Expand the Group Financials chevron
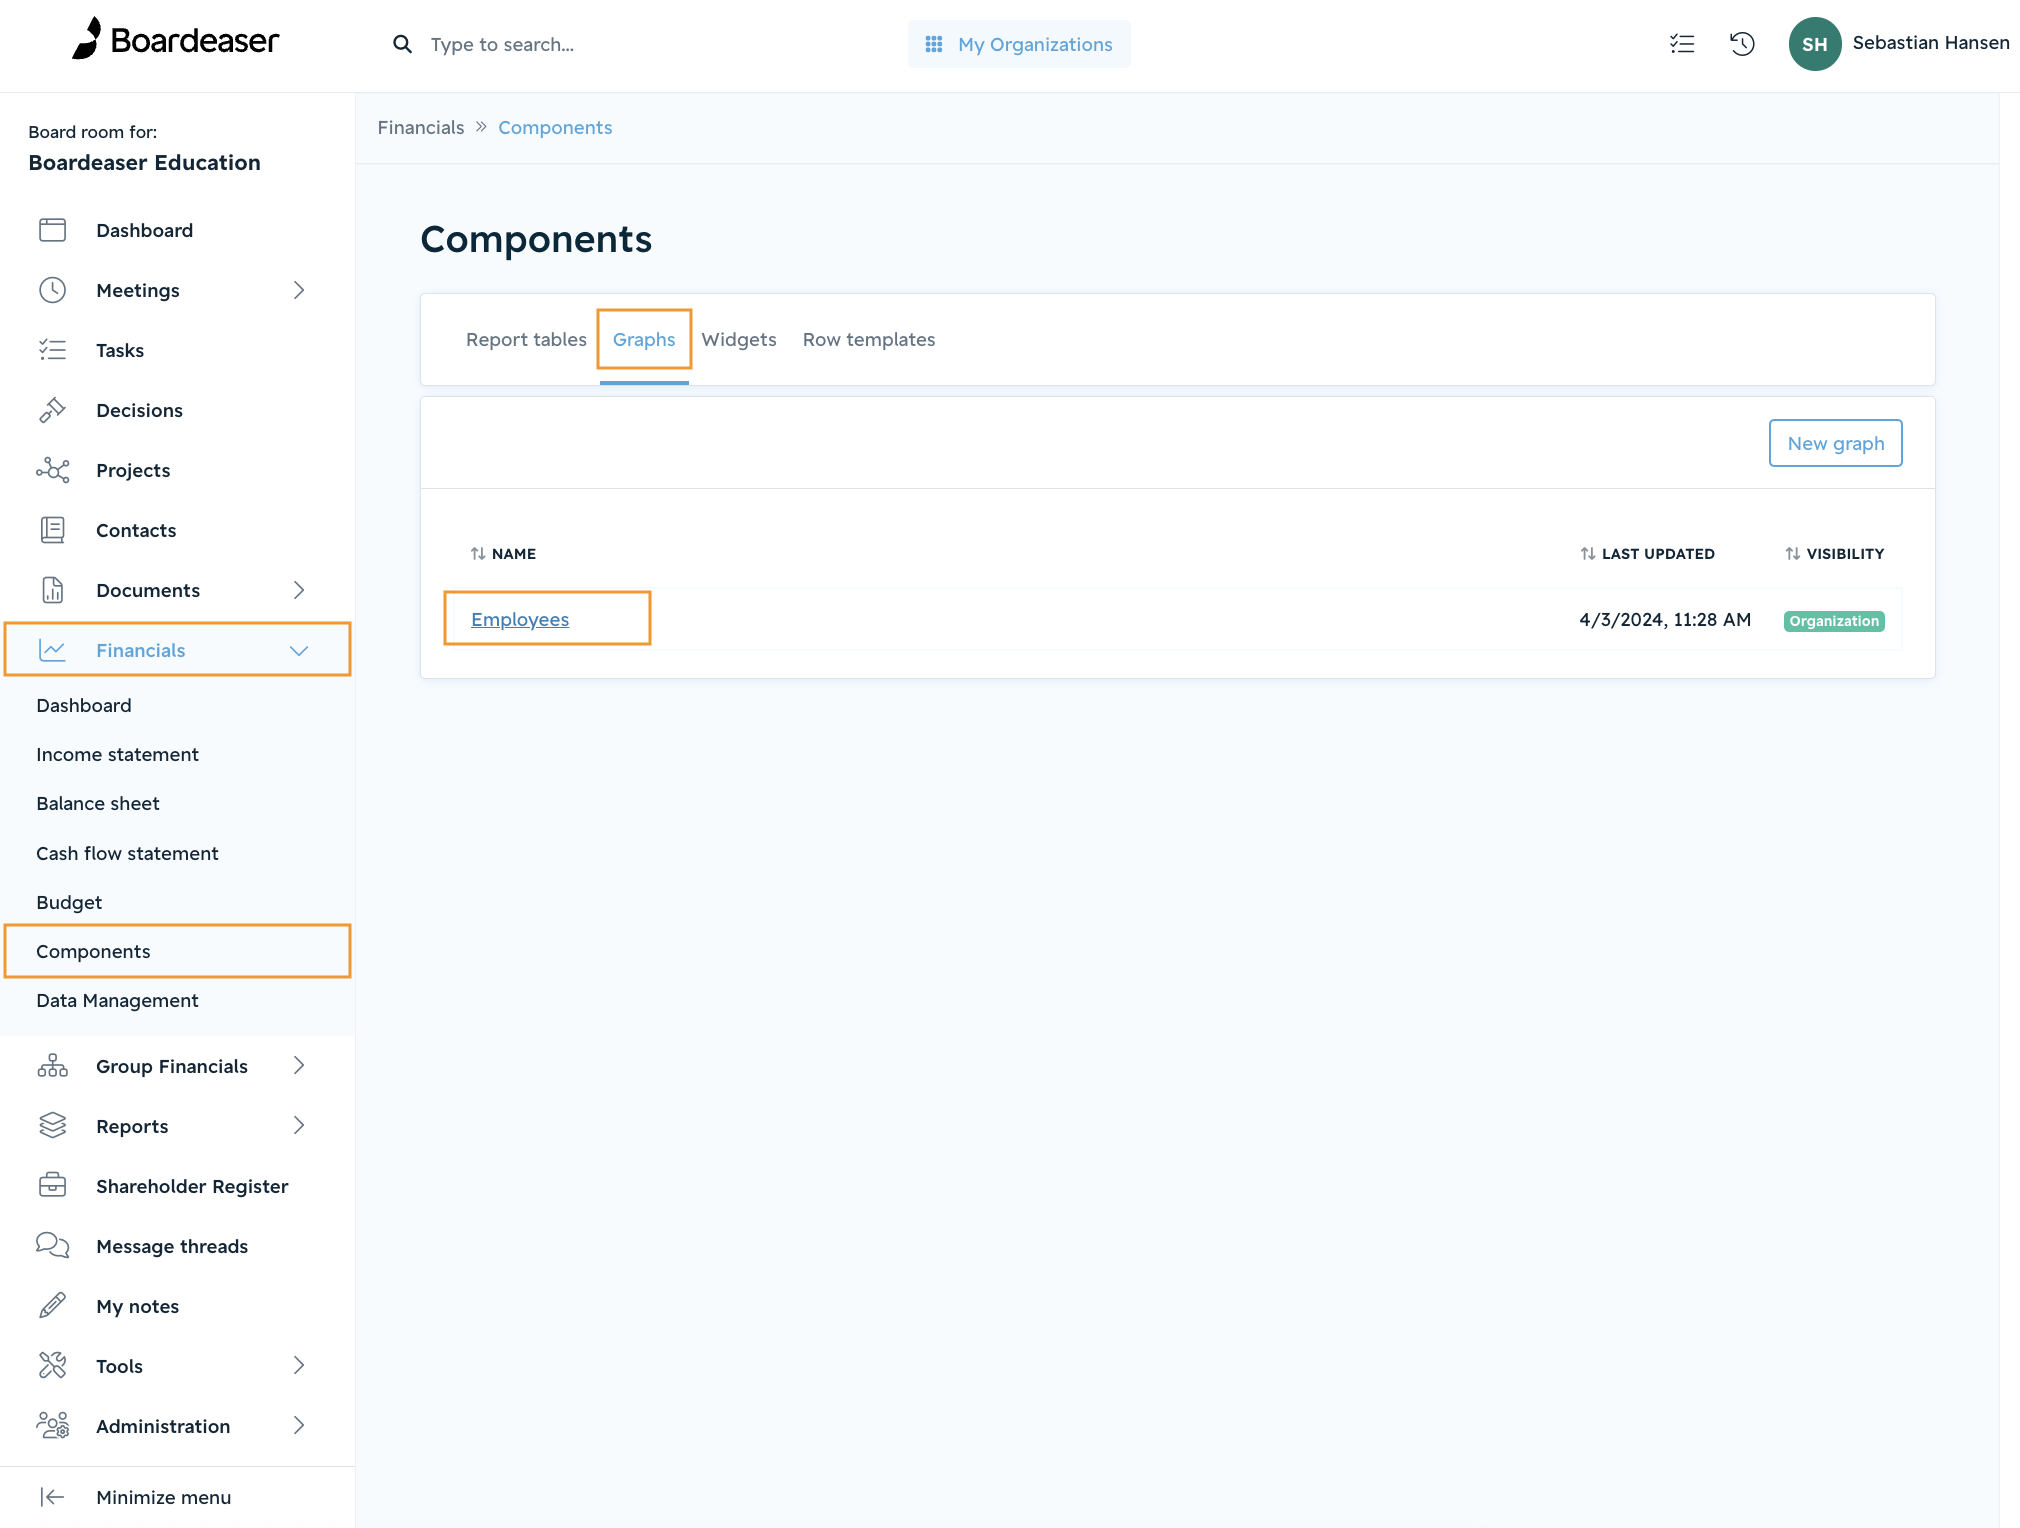Viewport: 2020px width, 1528px height. click(x=299, y=1066)
